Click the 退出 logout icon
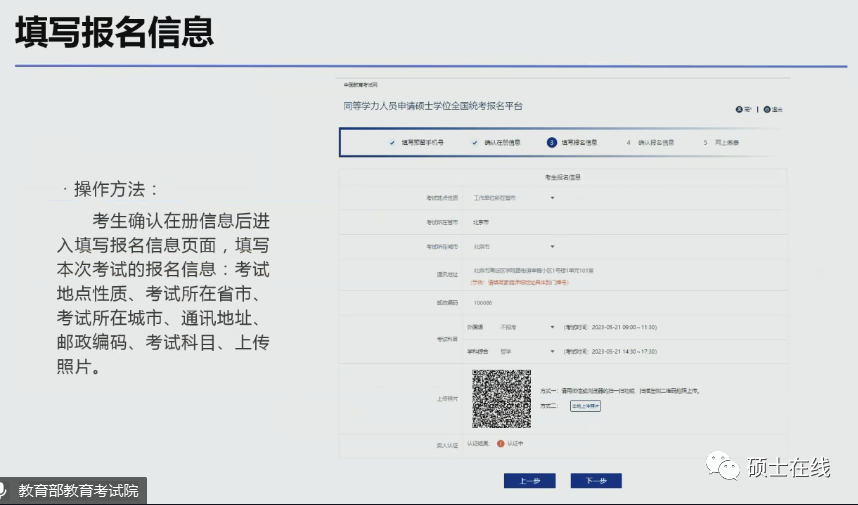This screenshot has width=858, height=505. click(767, 109)
